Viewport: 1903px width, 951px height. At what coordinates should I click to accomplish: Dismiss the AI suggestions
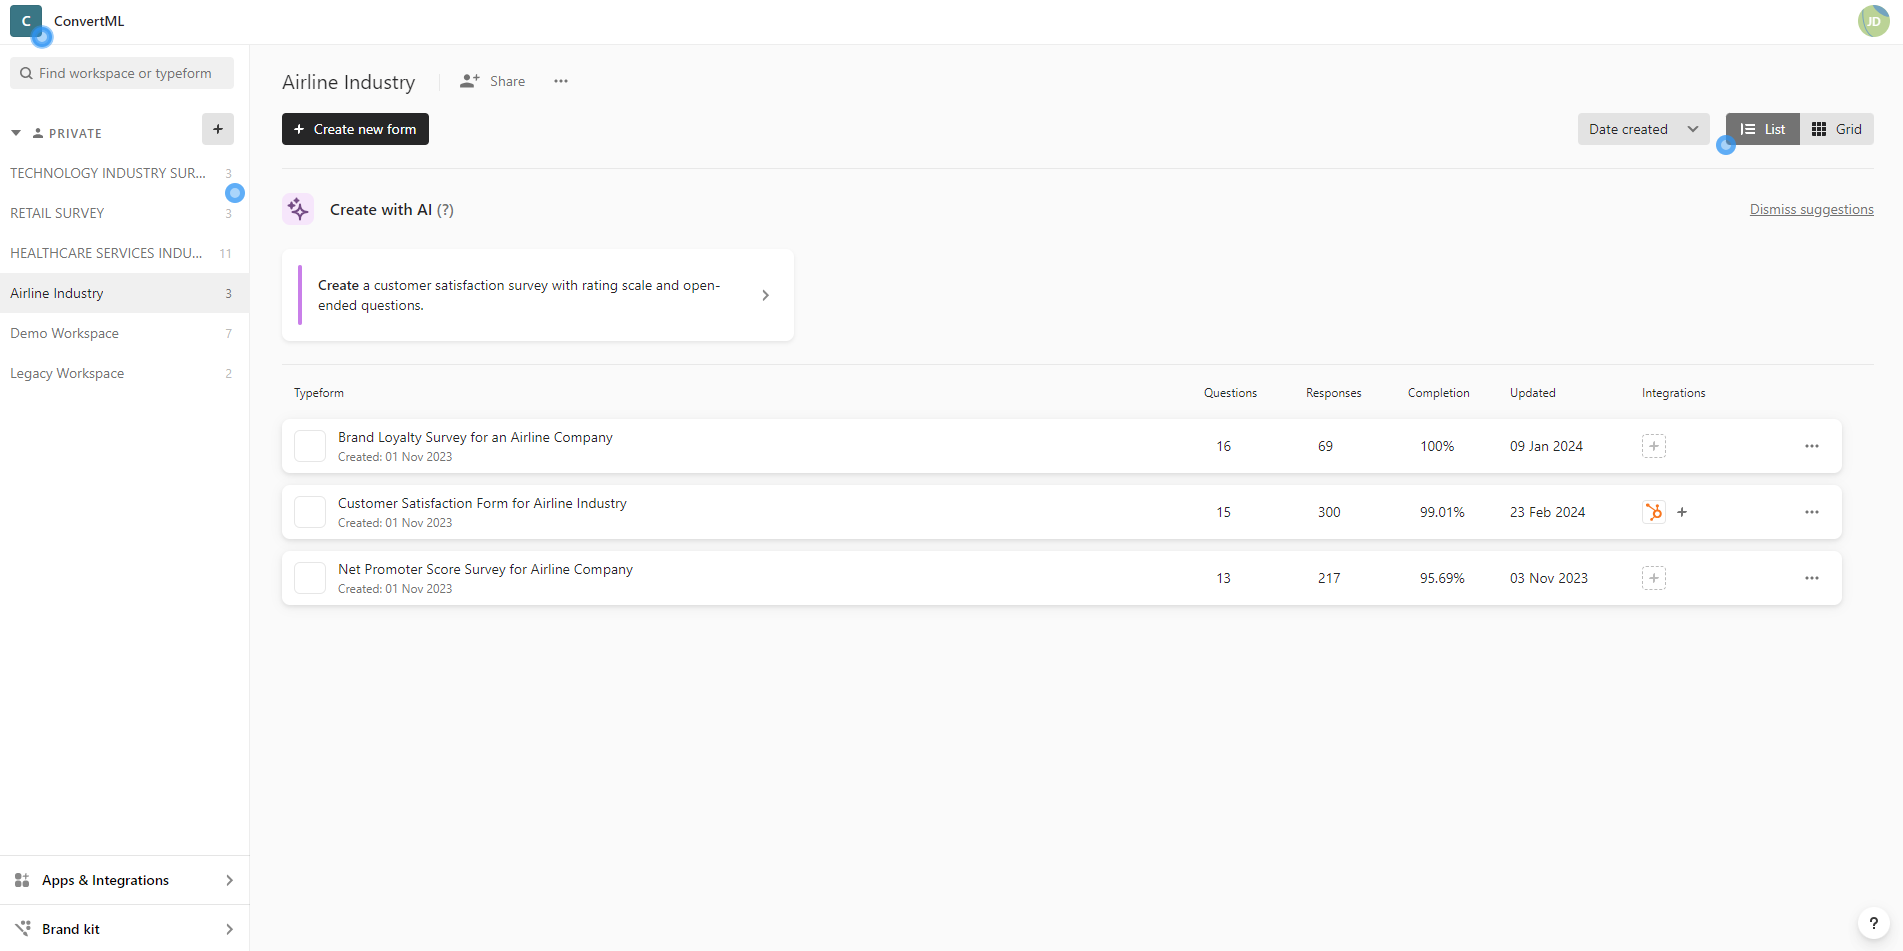click(x=1811, y=209)
